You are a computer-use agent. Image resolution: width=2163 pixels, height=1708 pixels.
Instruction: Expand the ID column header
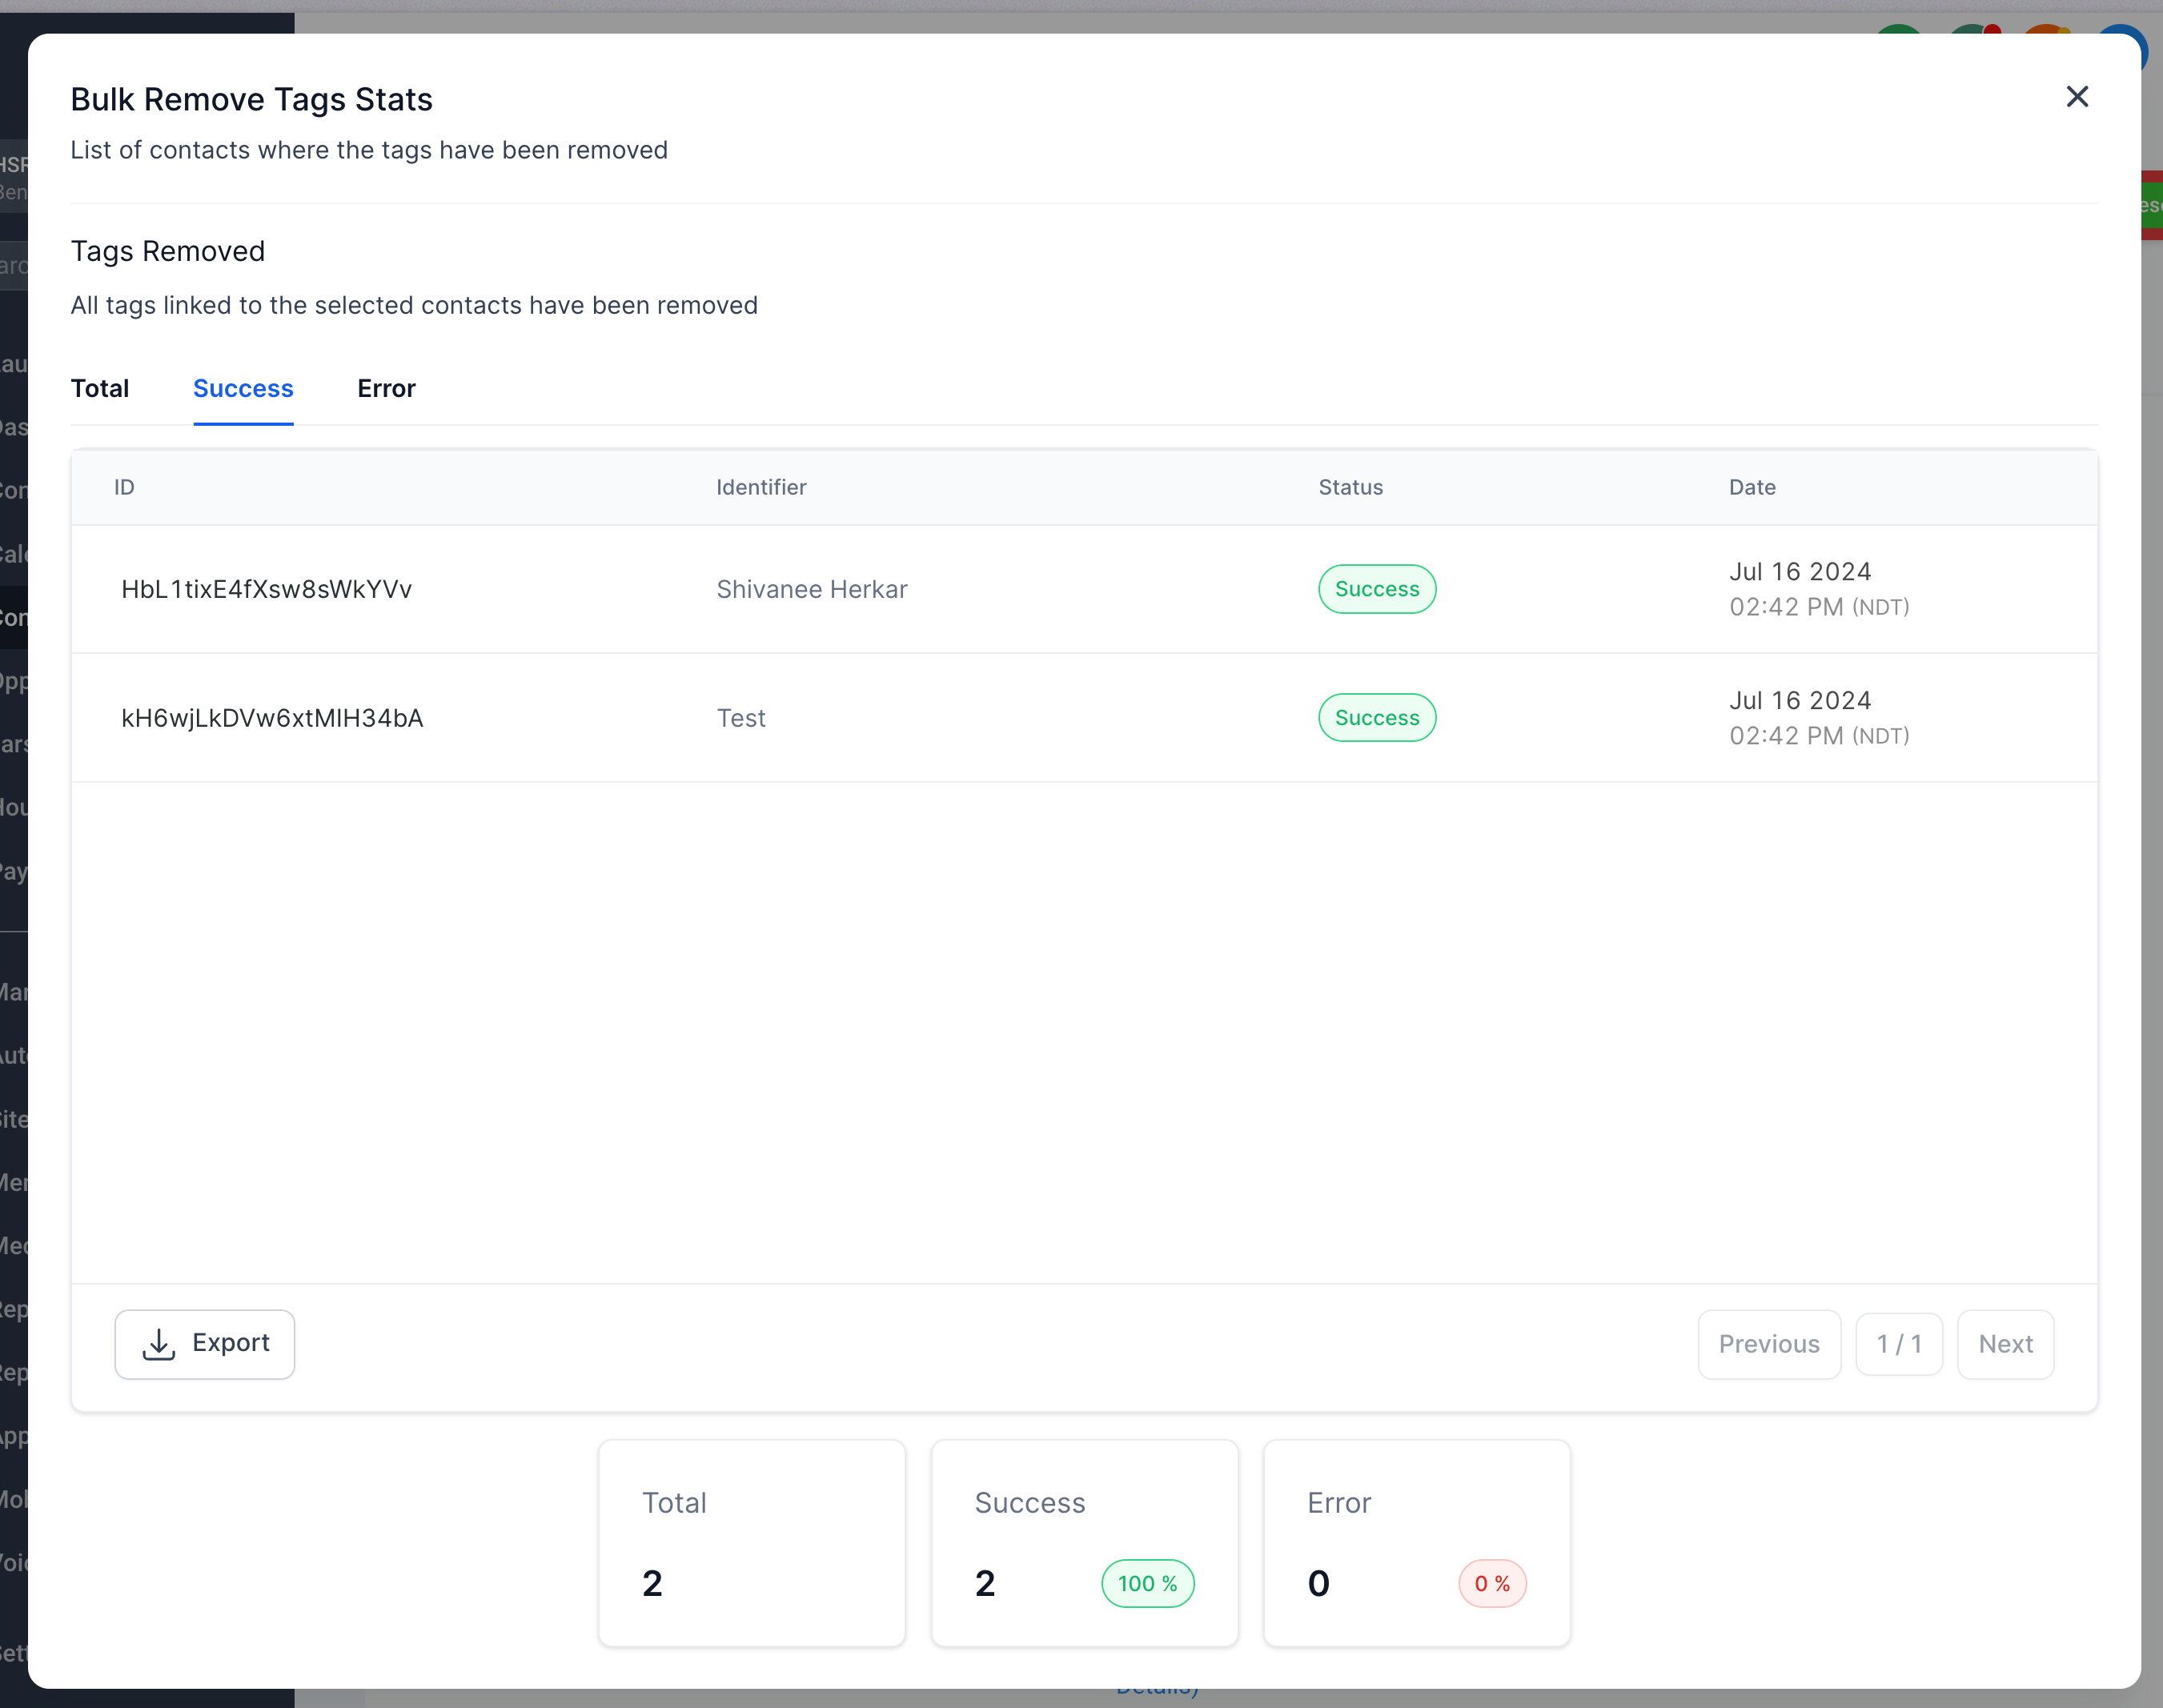coord(125,488)
